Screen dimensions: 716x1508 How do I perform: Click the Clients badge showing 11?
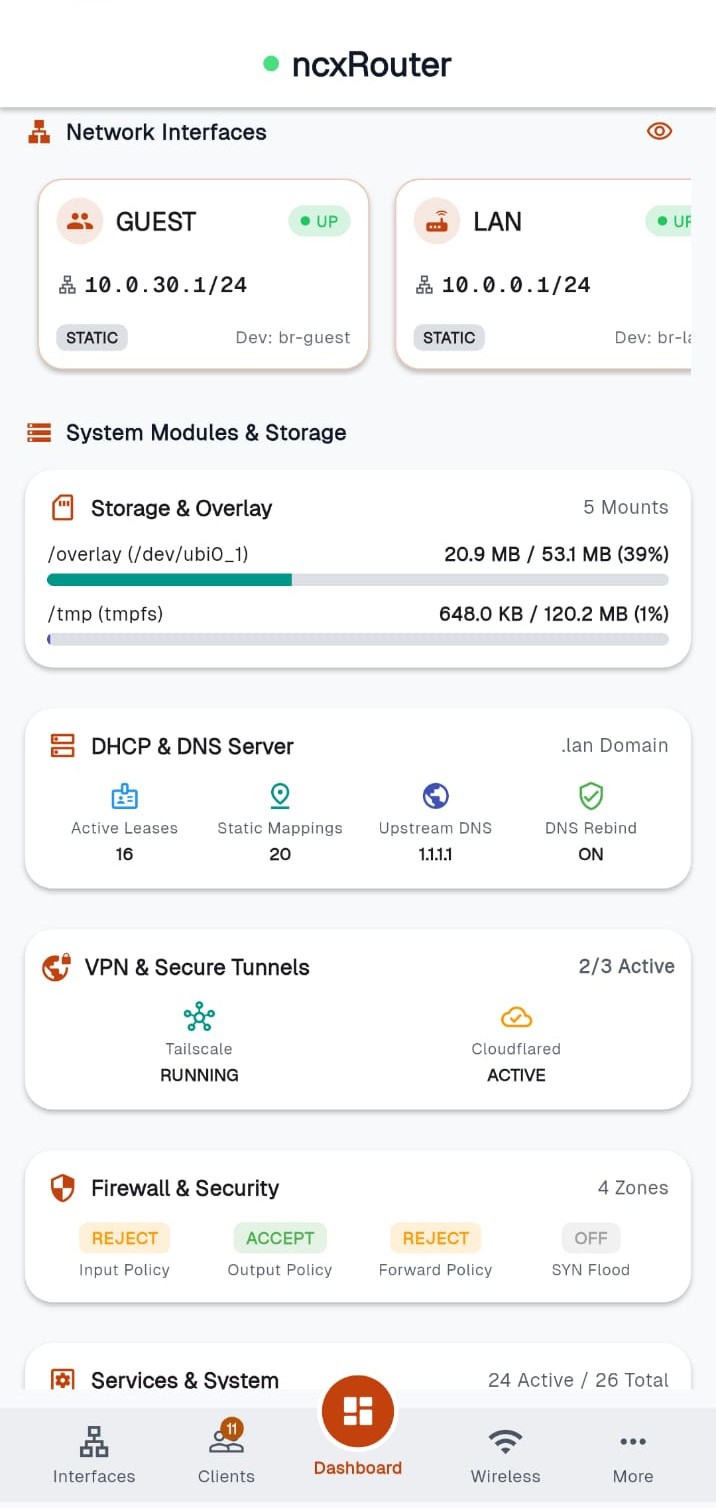coord(232,1429)
